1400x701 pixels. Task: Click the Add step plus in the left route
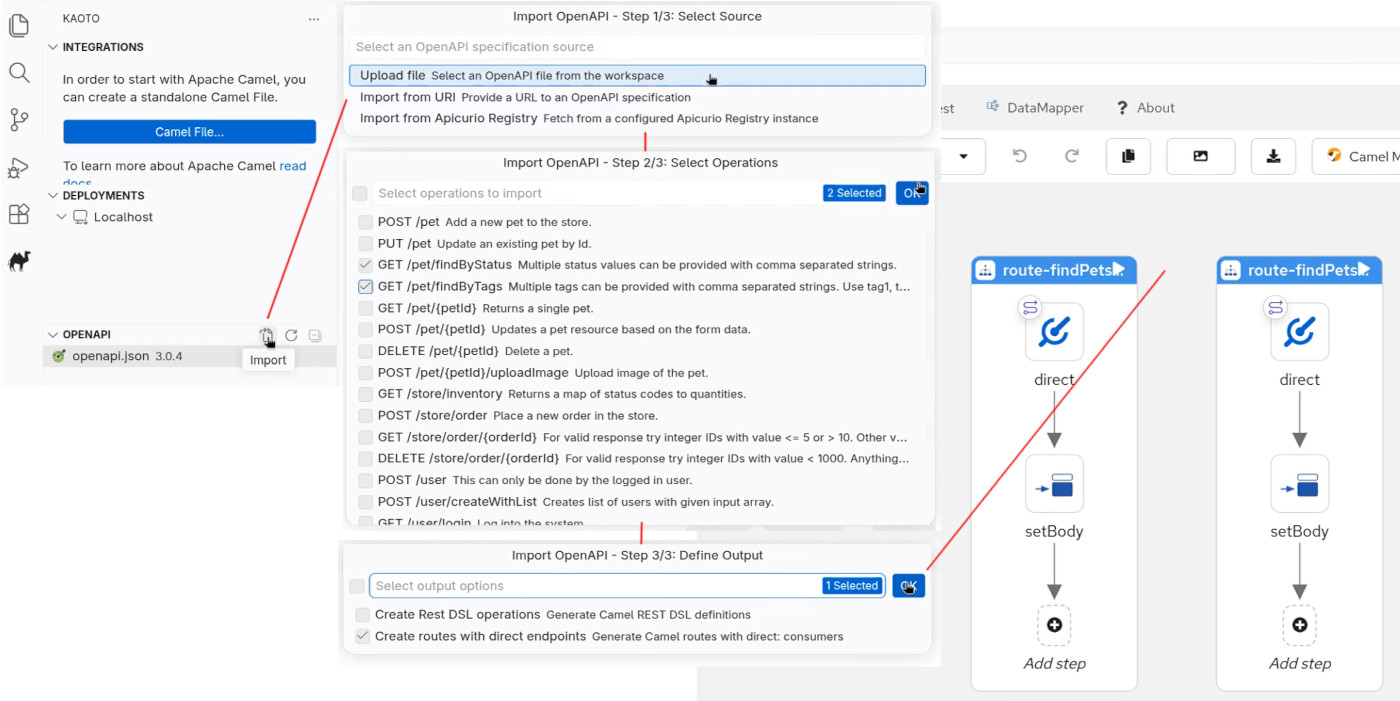[x=1054, y=625]
